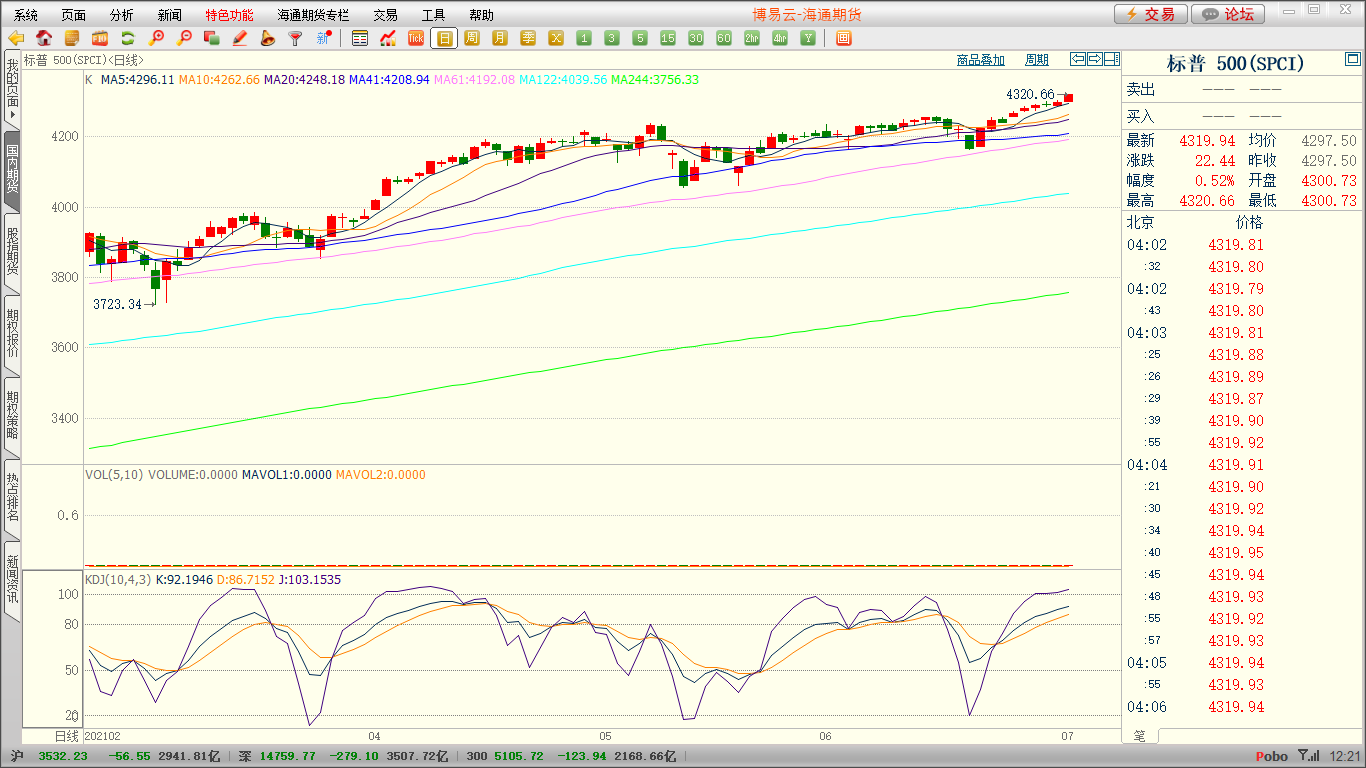This screenshot has height=768, width=1366.
Task: Select the 4hr period icon
Action: point(780,39)
